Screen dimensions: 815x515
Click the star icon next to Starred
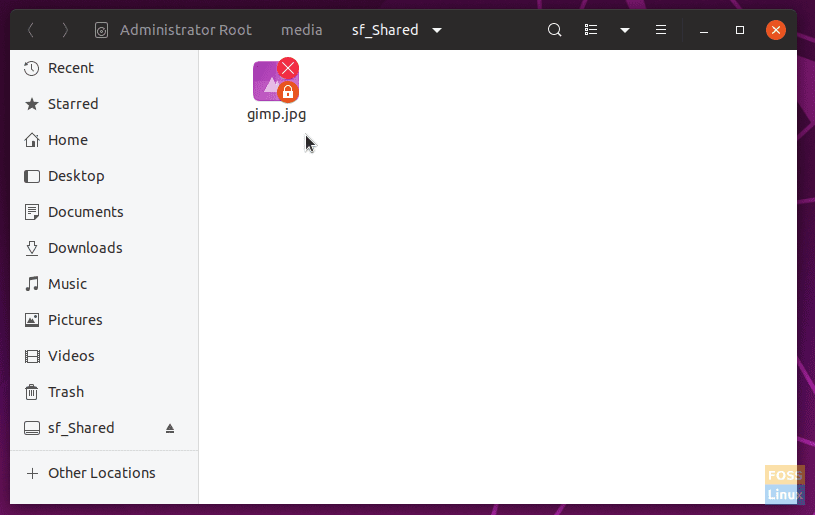tap(32, 104)
